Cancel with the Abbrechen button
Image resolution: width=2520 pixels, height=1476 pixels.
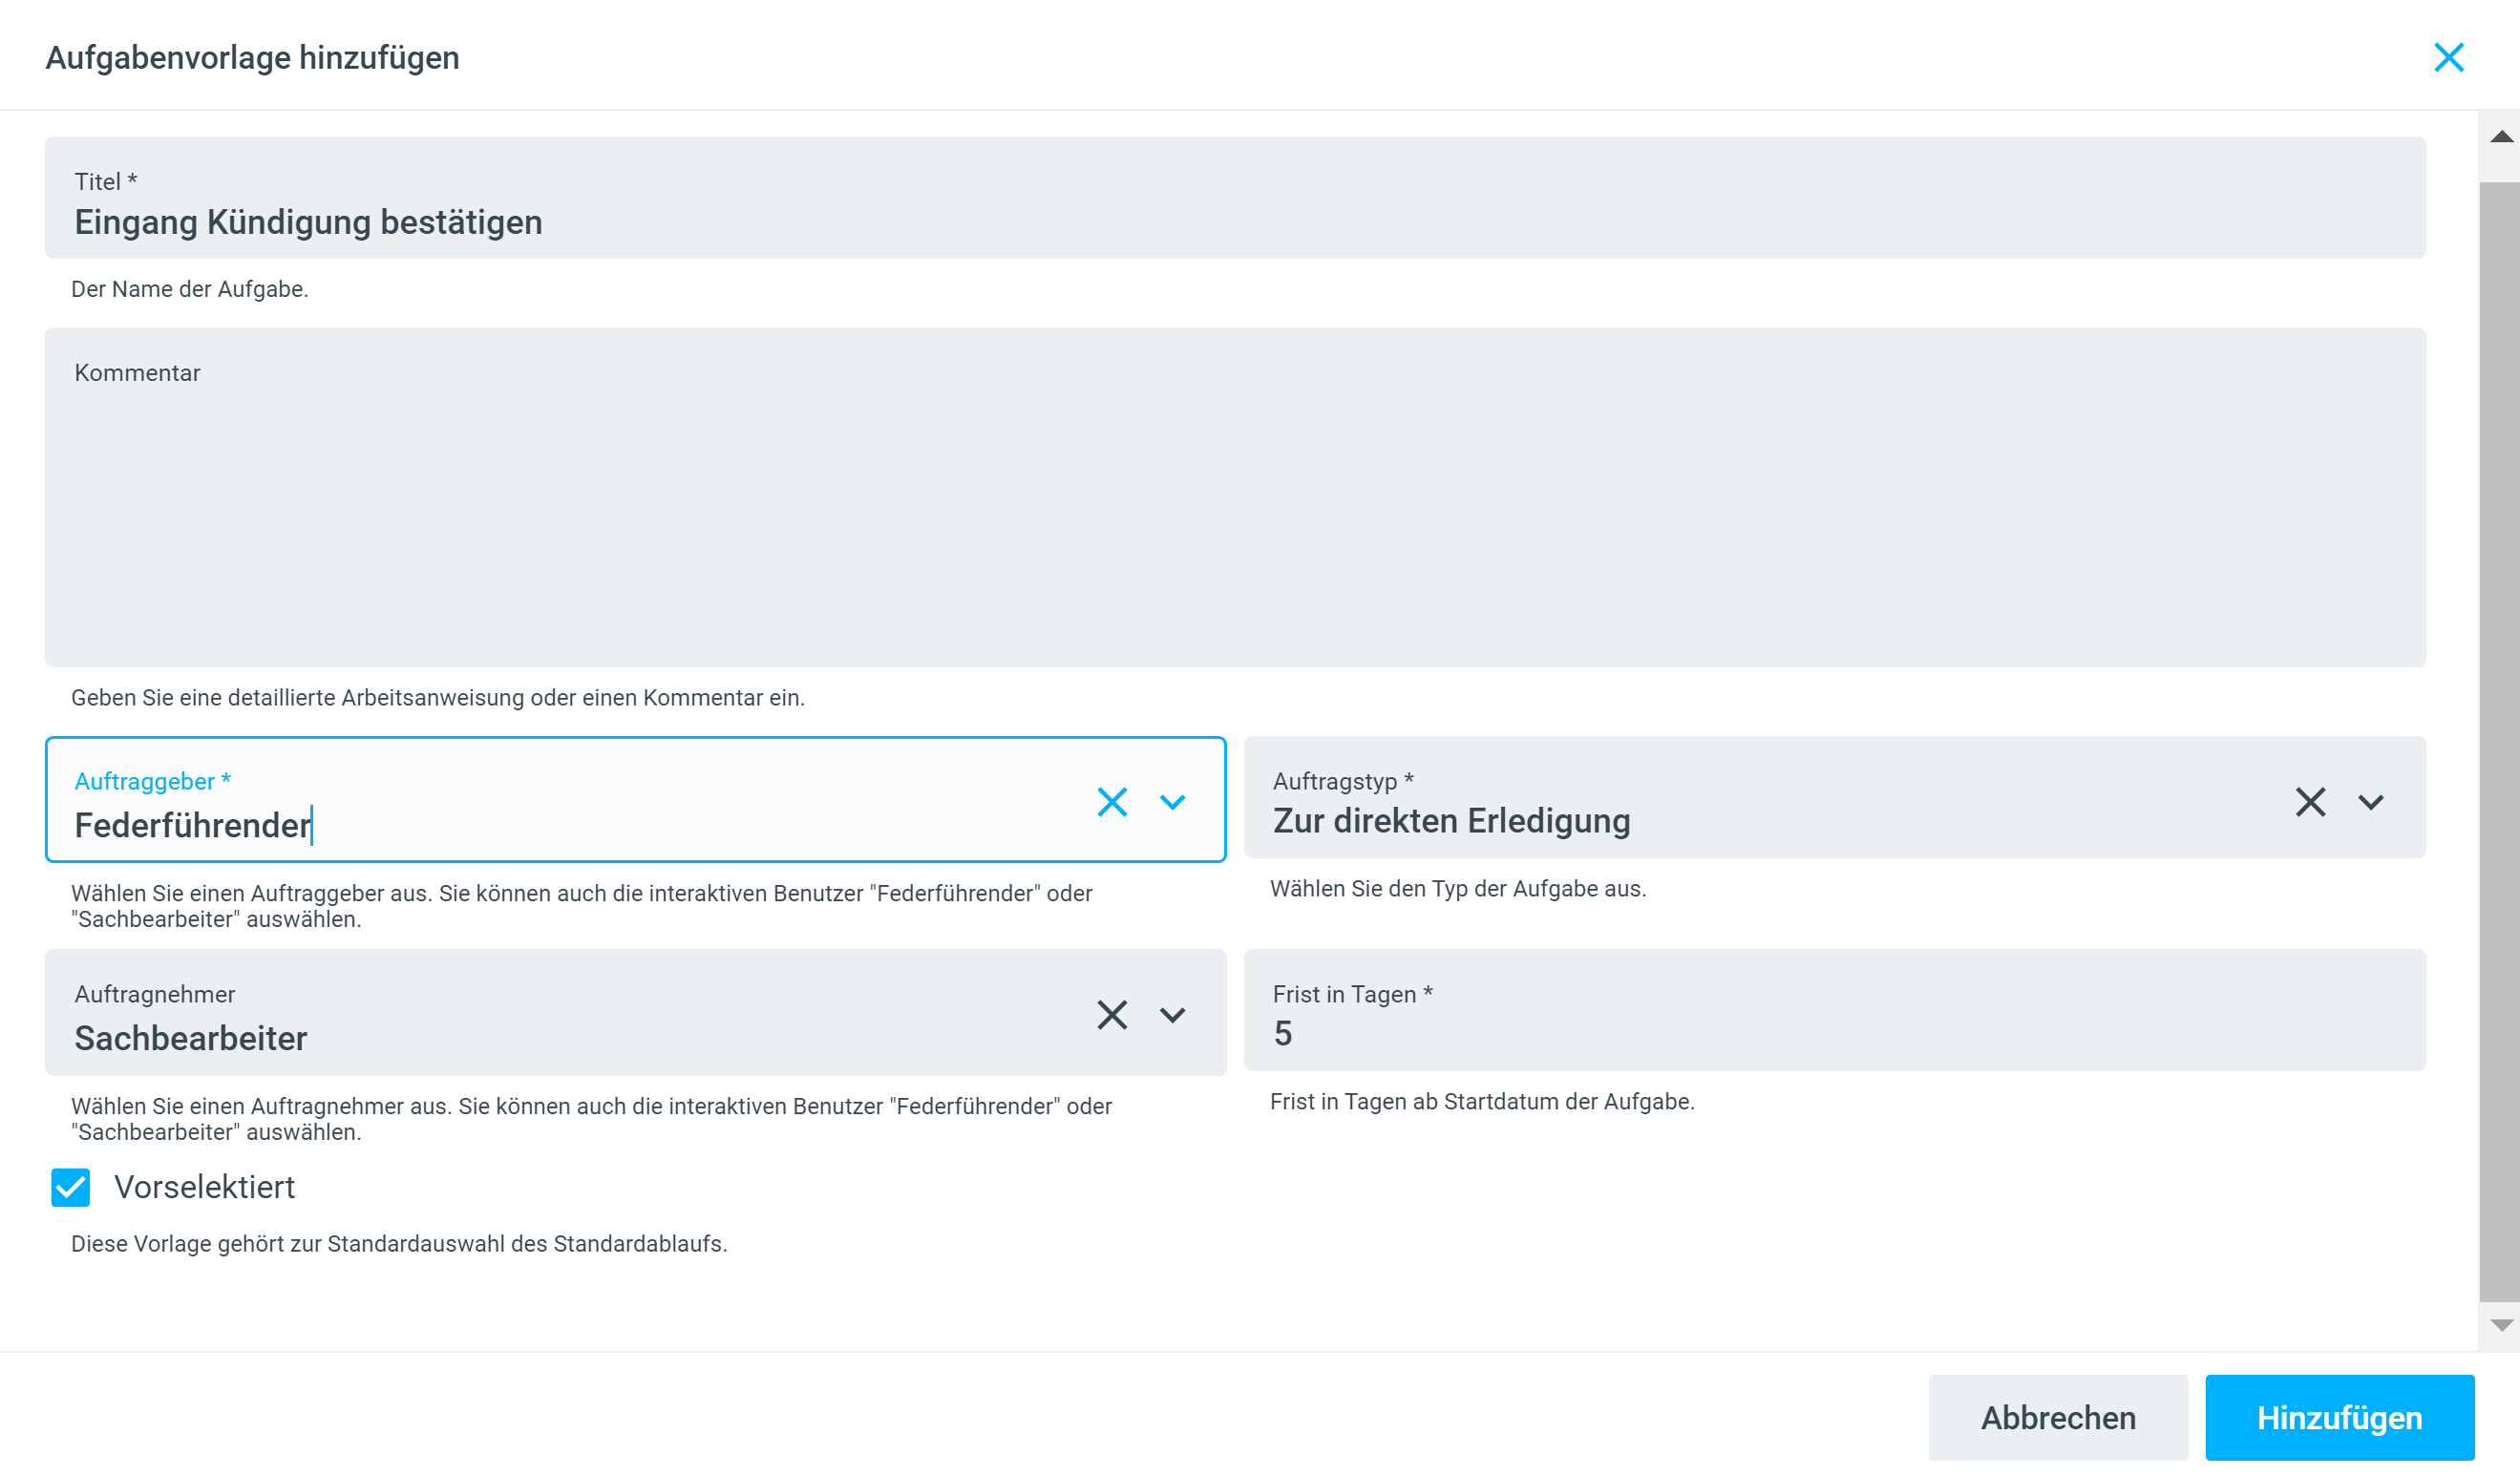(2057, 1417)
